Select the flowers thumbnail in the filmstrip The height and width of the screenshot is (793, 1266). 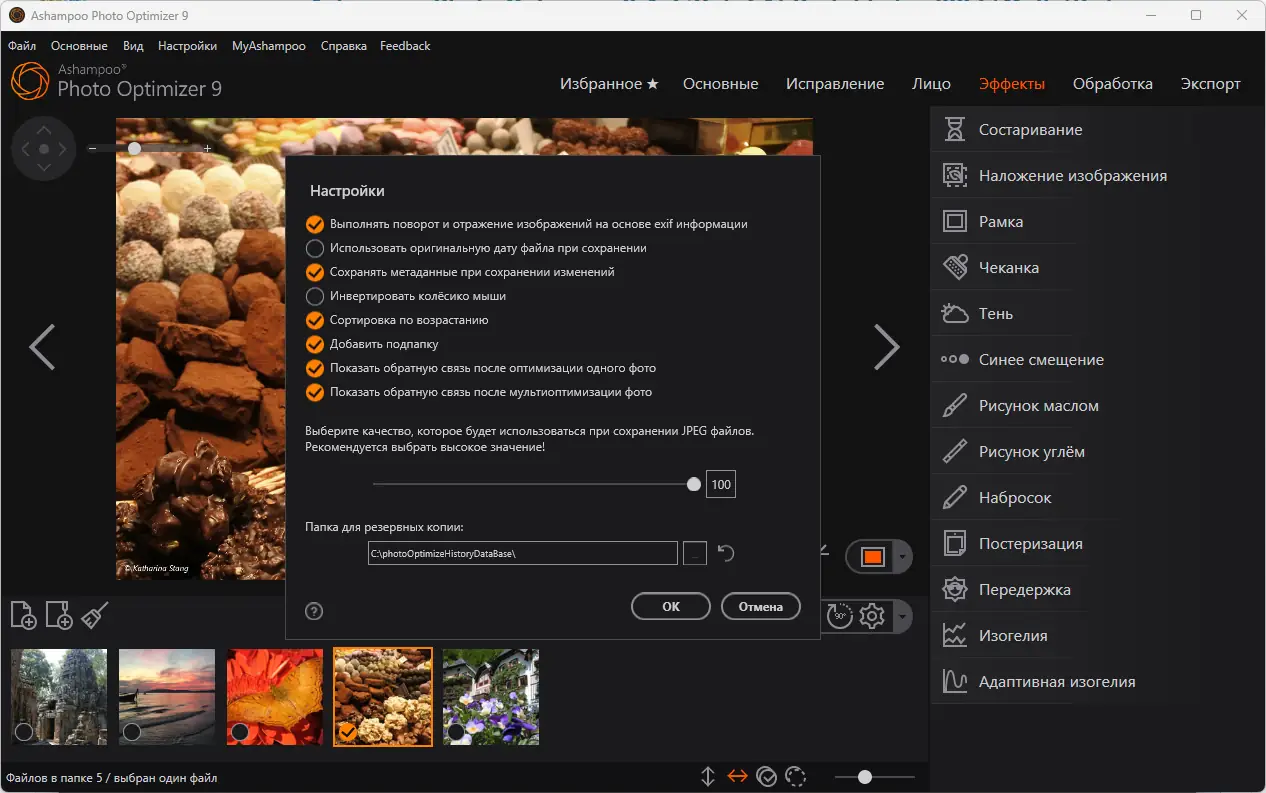coord(490,697)
